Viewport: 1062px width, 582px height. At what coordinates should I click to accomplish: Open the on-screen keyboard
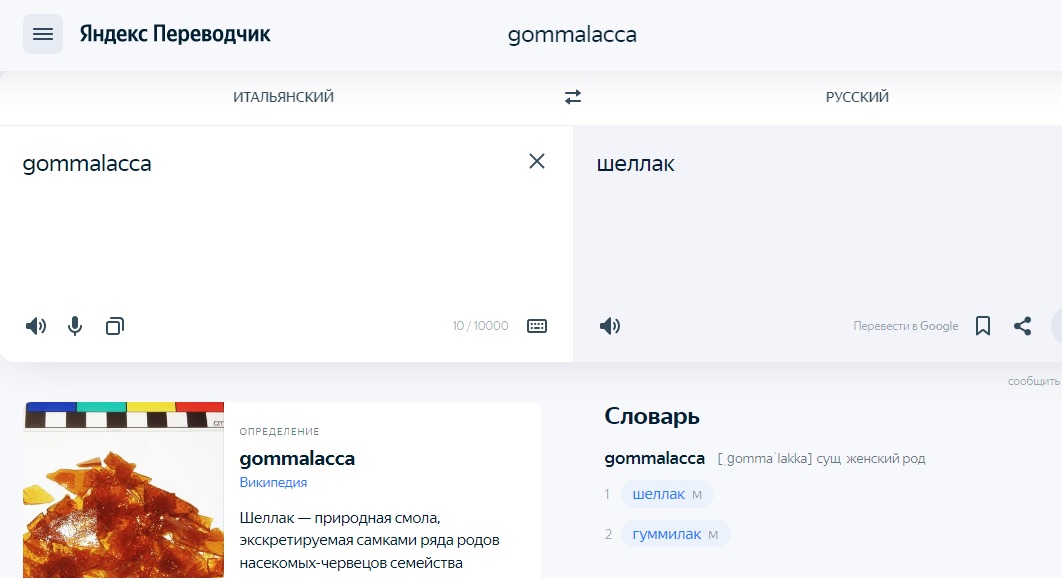537,326
